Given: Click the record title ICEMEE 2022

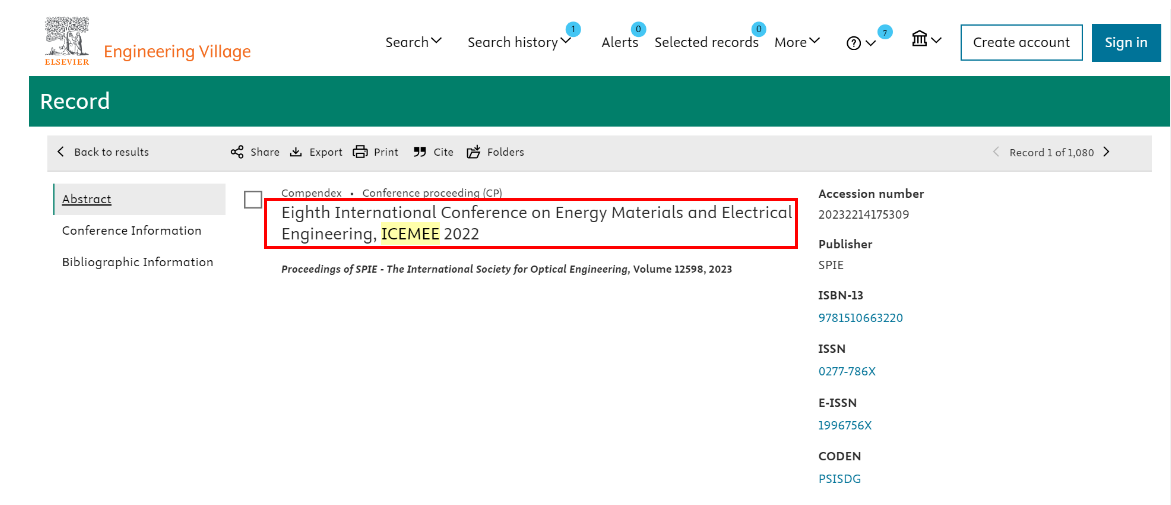Looking at the screenshot, I should coord(536,223).
